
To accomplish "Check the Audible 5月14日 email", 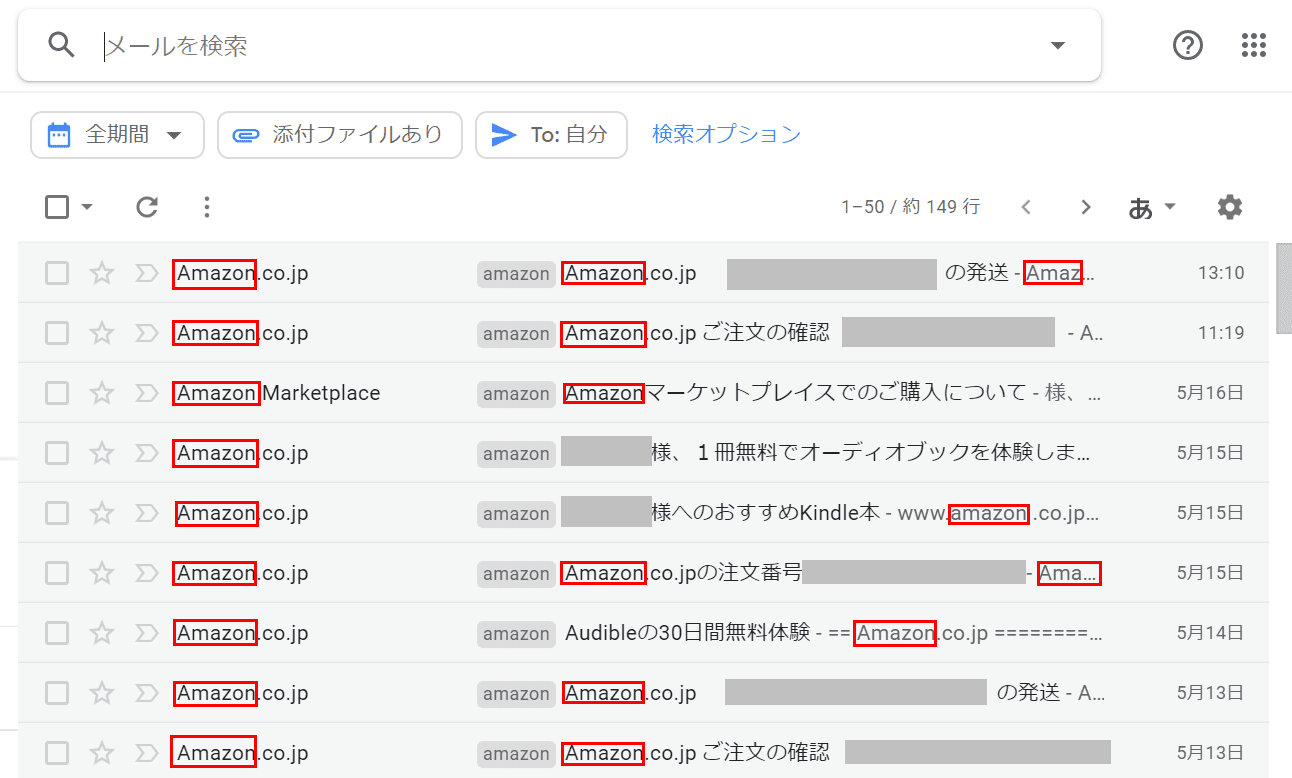I will point(57,633).
